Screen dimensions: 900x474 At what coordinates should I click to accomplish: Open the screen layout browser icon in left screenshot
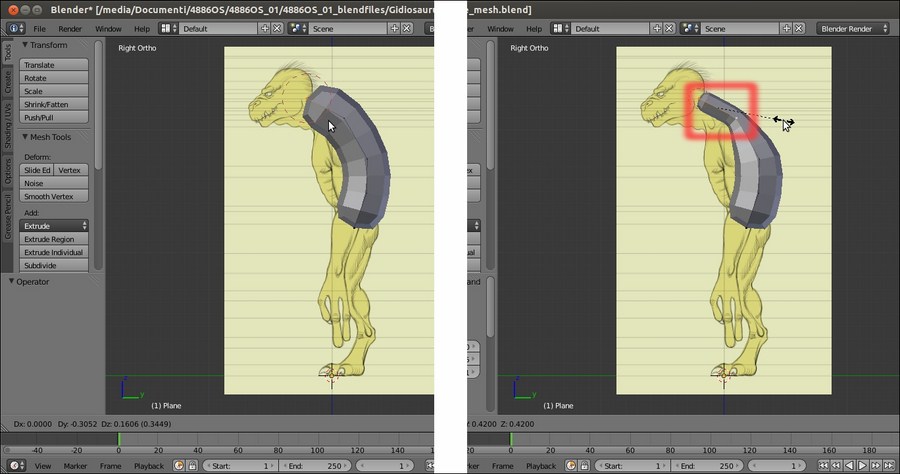168,28
